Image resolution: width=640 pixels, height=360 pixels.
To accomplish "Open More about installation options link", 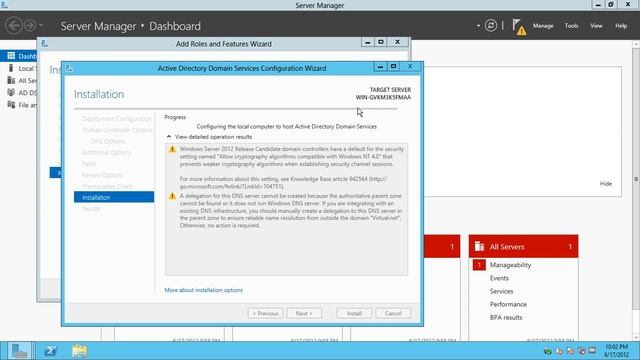I will [203, 290].
